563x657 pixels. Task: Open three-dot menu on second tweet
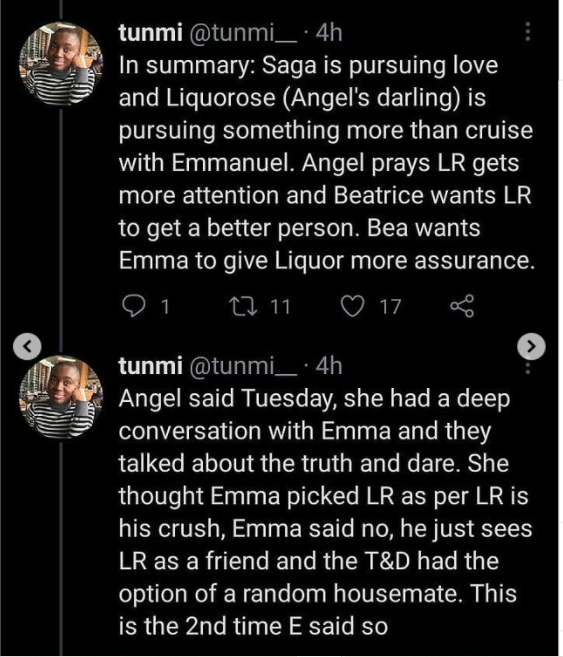tap(527, 368)
